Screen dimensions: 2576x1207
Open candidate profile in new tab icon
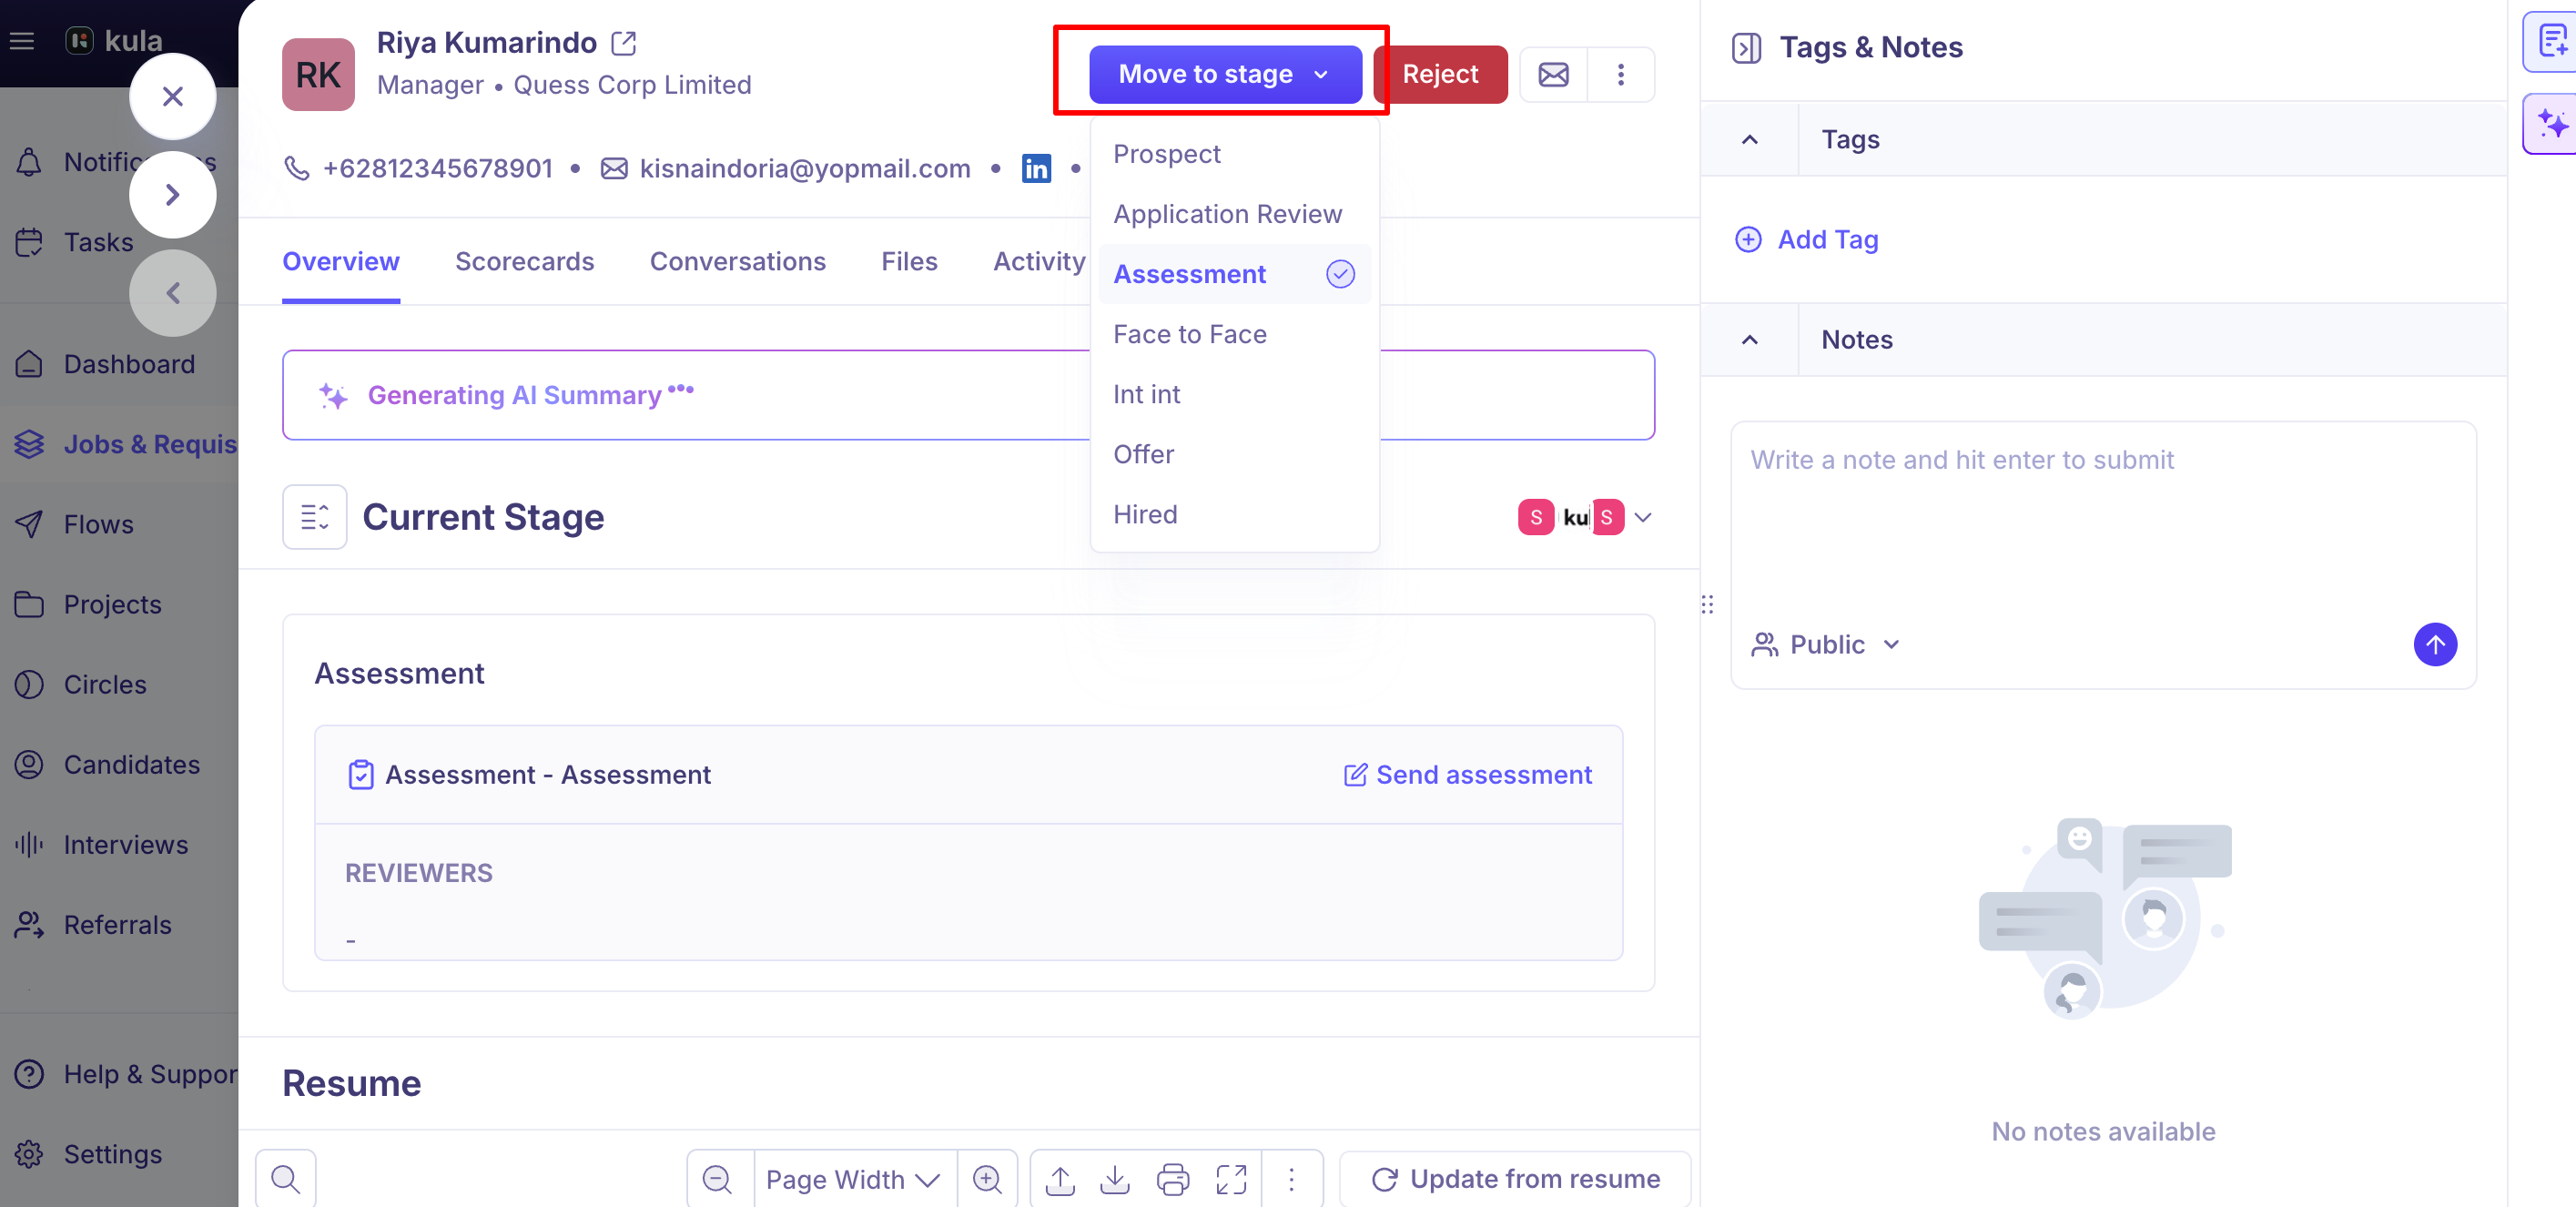click(x=624, y=43)
